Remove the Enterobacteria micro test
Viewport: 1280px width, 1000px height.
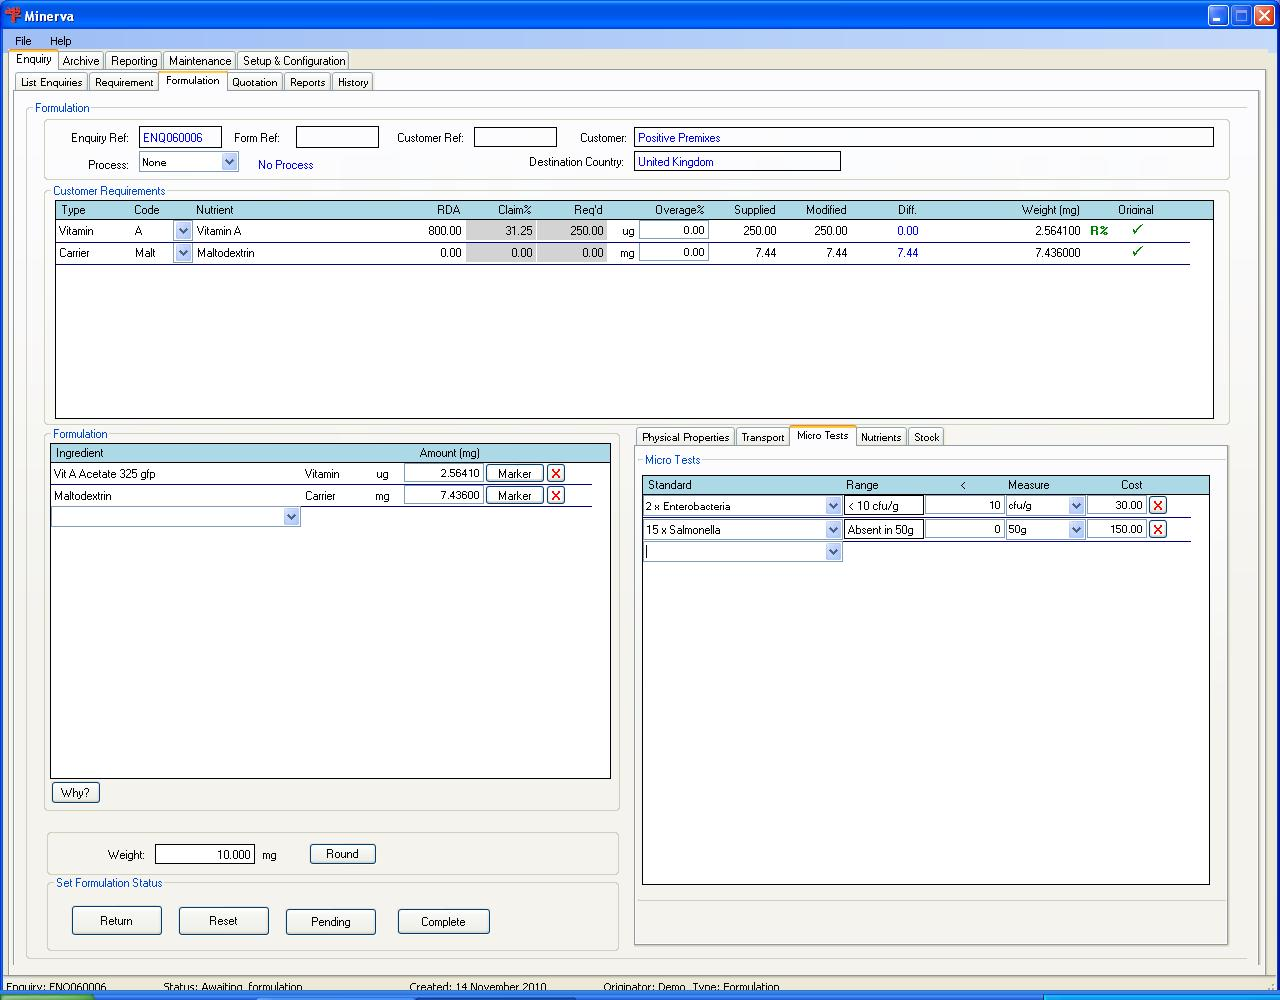point(1157,505)
